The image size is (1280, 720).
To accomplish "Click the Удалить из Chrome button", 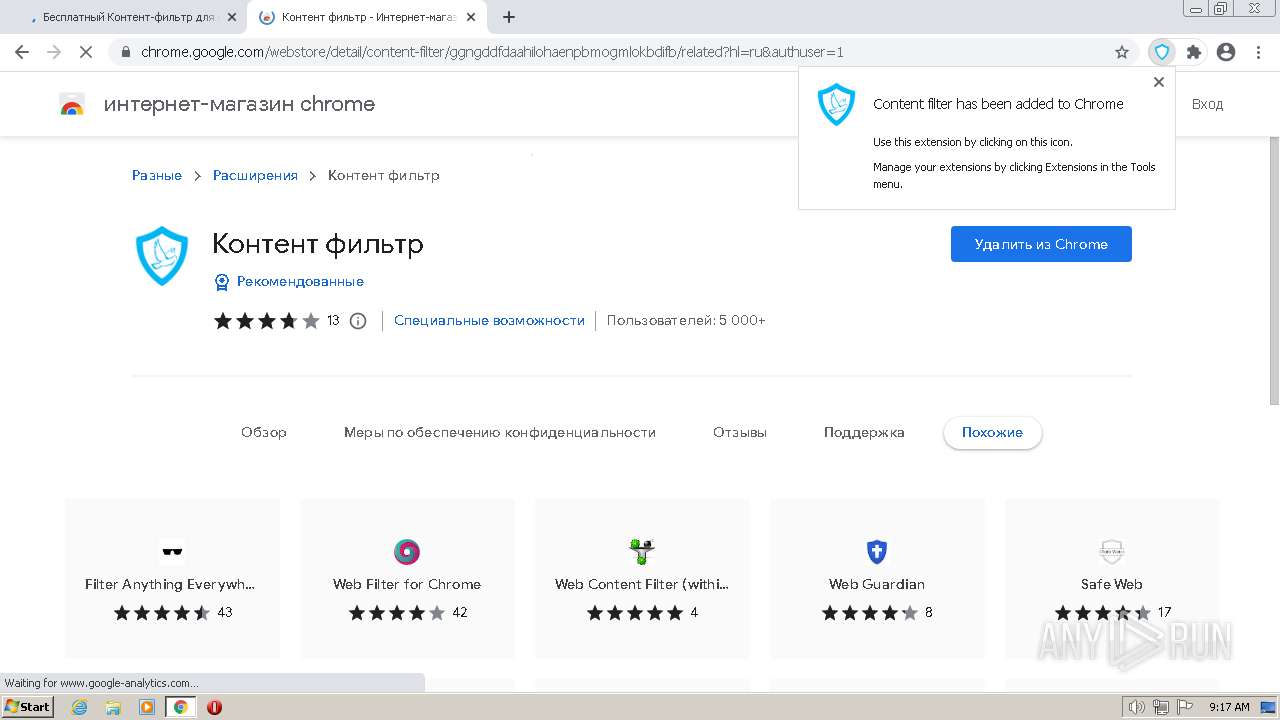I will coord(1041,244).
